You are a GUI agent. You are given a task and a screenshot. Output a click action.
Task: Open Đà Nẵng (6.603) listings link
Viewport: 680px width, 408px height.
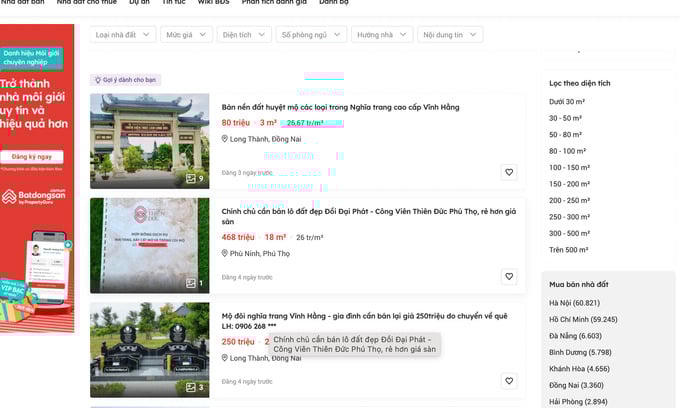pos(575,336)
